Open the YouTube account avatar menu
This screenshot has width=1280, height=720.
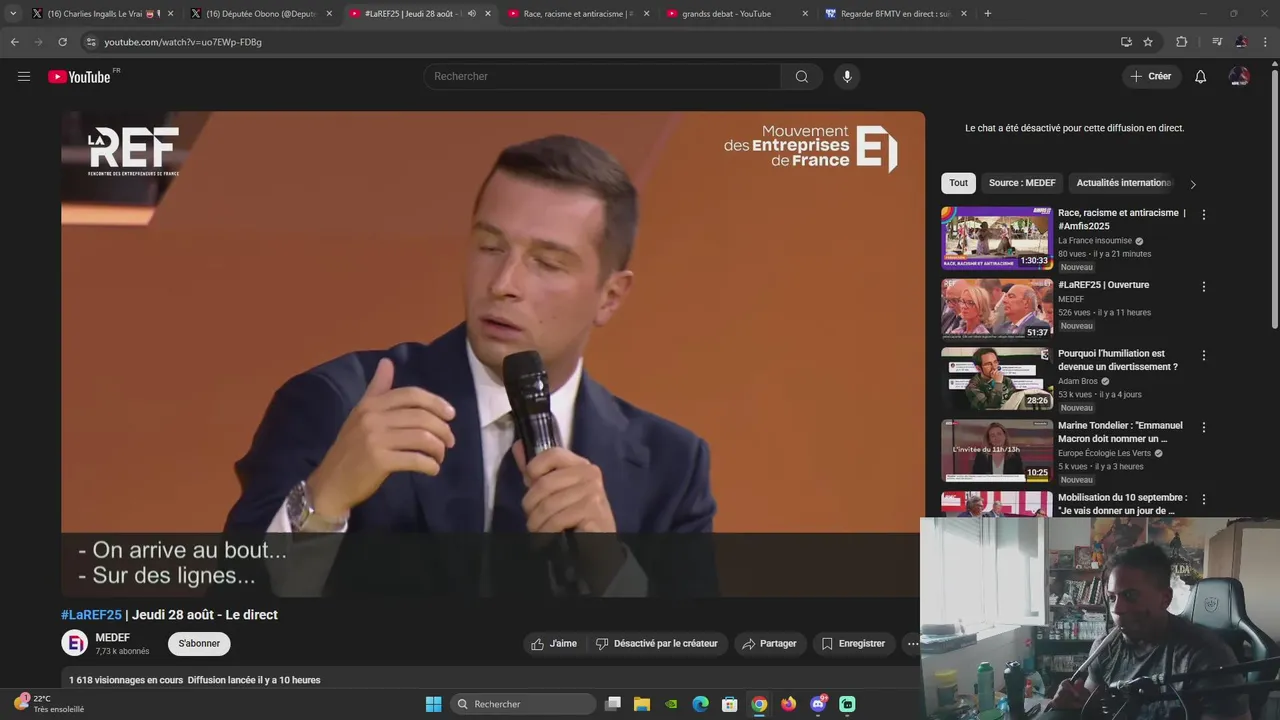click(x=1239, y=77)
